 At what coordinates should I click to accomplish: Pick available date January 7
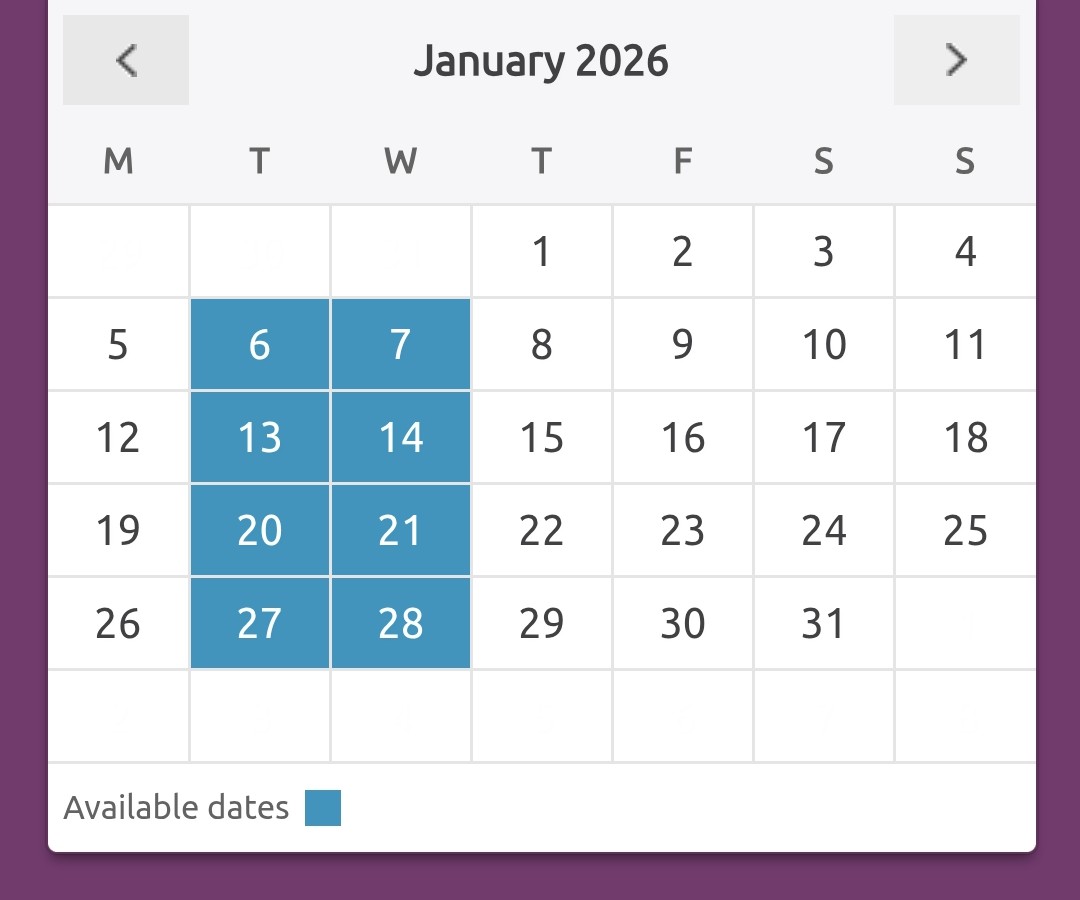click(401, 344)
